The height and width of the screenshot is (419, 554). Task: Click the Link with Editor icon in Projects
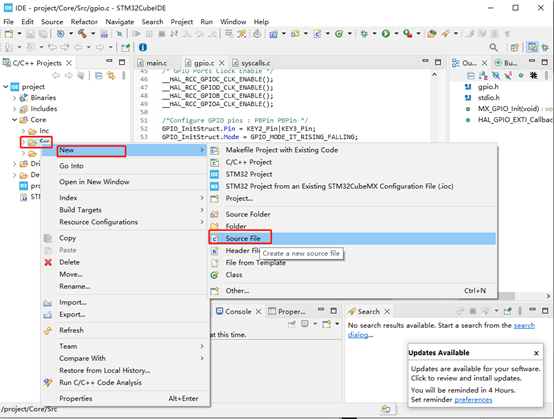[x=111, y=75]
